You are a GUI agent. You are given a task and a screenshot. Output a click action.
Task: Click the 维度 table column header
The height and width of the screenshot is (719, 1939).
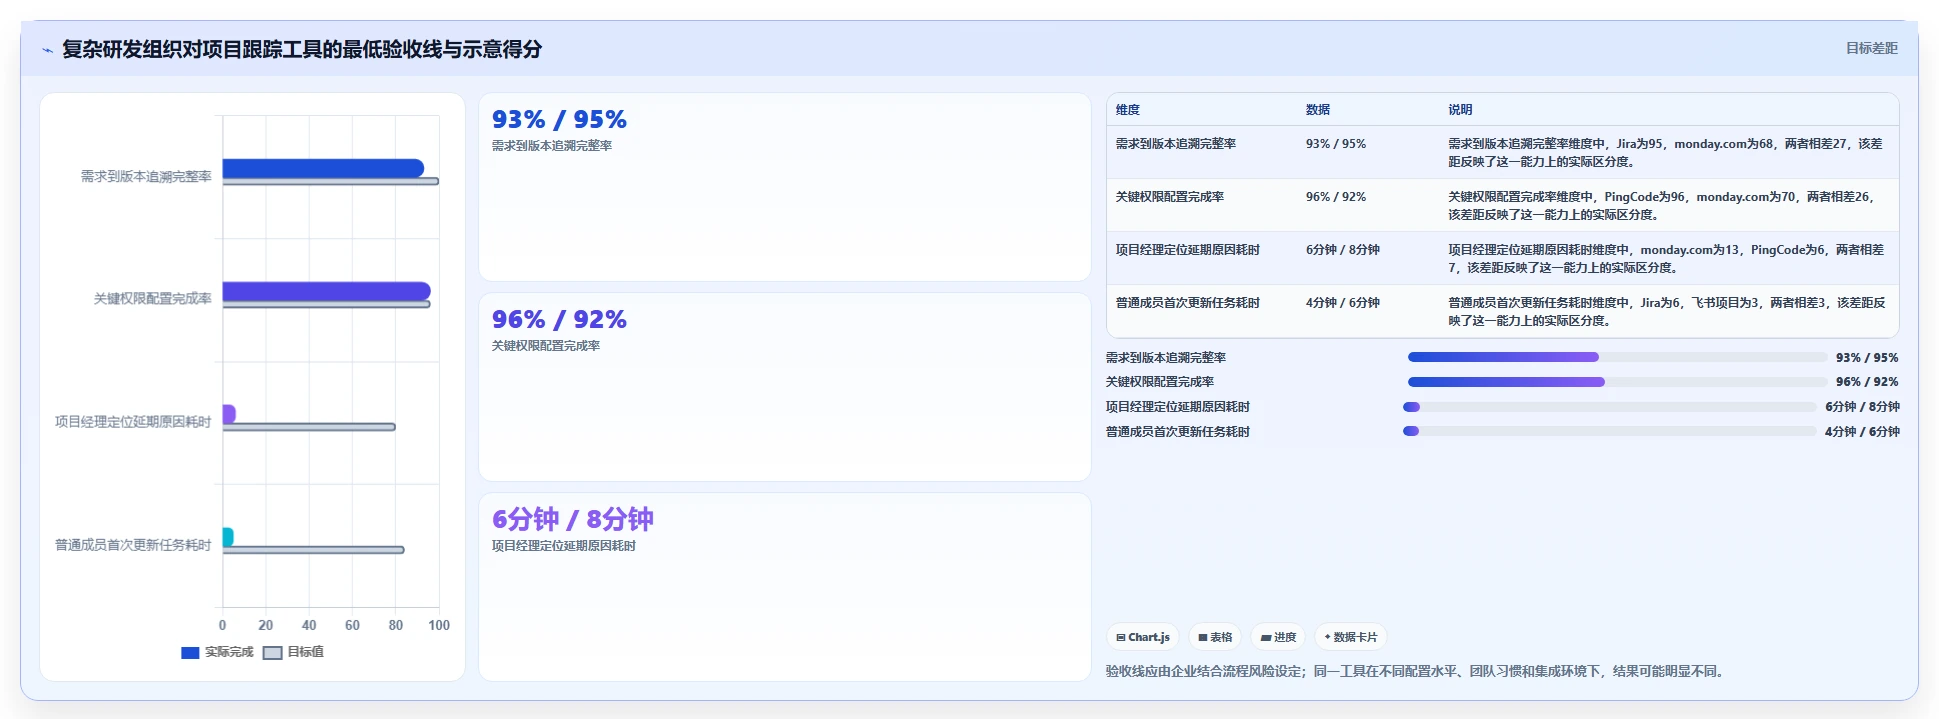coord(1128,110)
